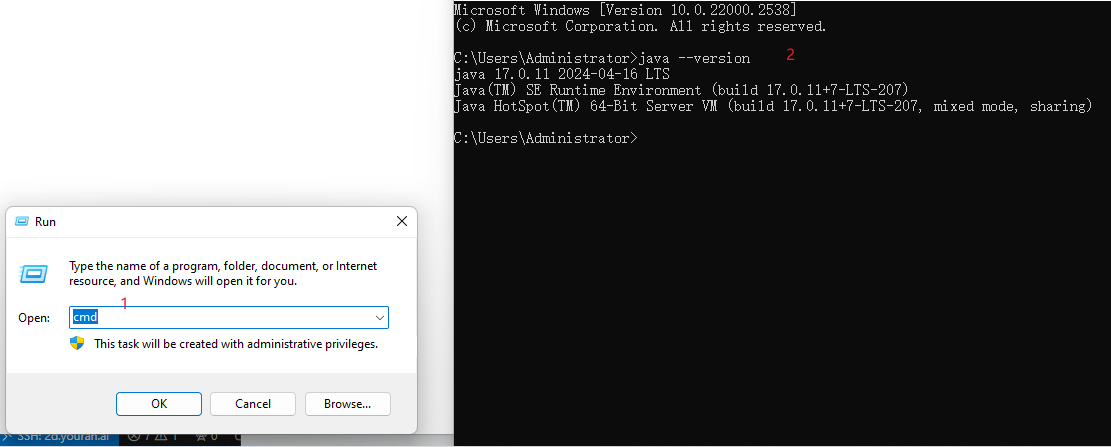Open forwarded ports indicator showing 0
Image resolution: width=1111 pixels, height=447 pixels.
coord(206,438)
